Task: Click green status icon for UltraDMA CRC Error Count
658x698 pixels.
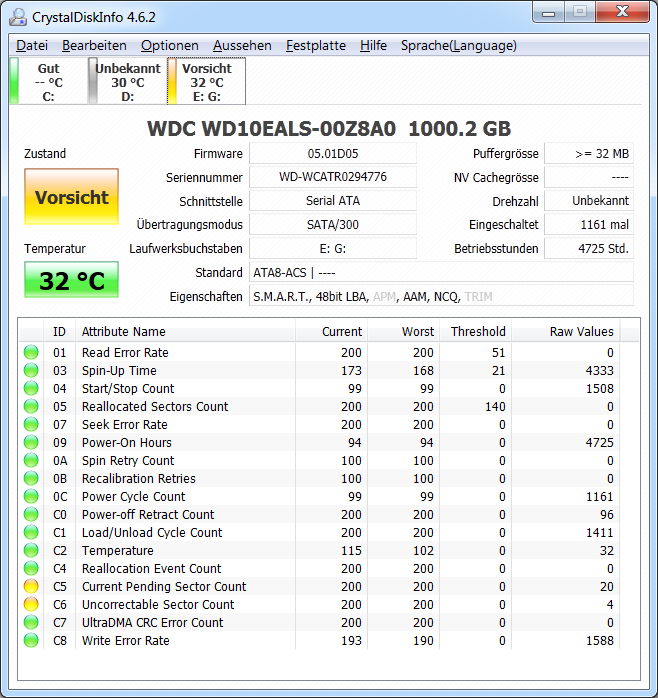Action: point(31,622)
